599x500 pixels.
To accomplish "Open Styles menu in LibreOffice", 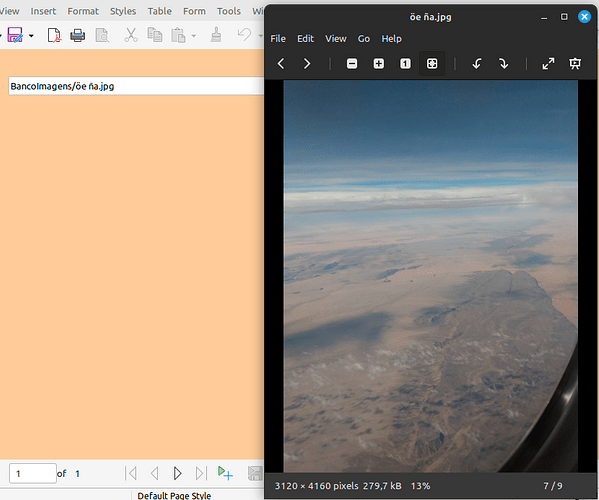I will (x=123, y=11).
